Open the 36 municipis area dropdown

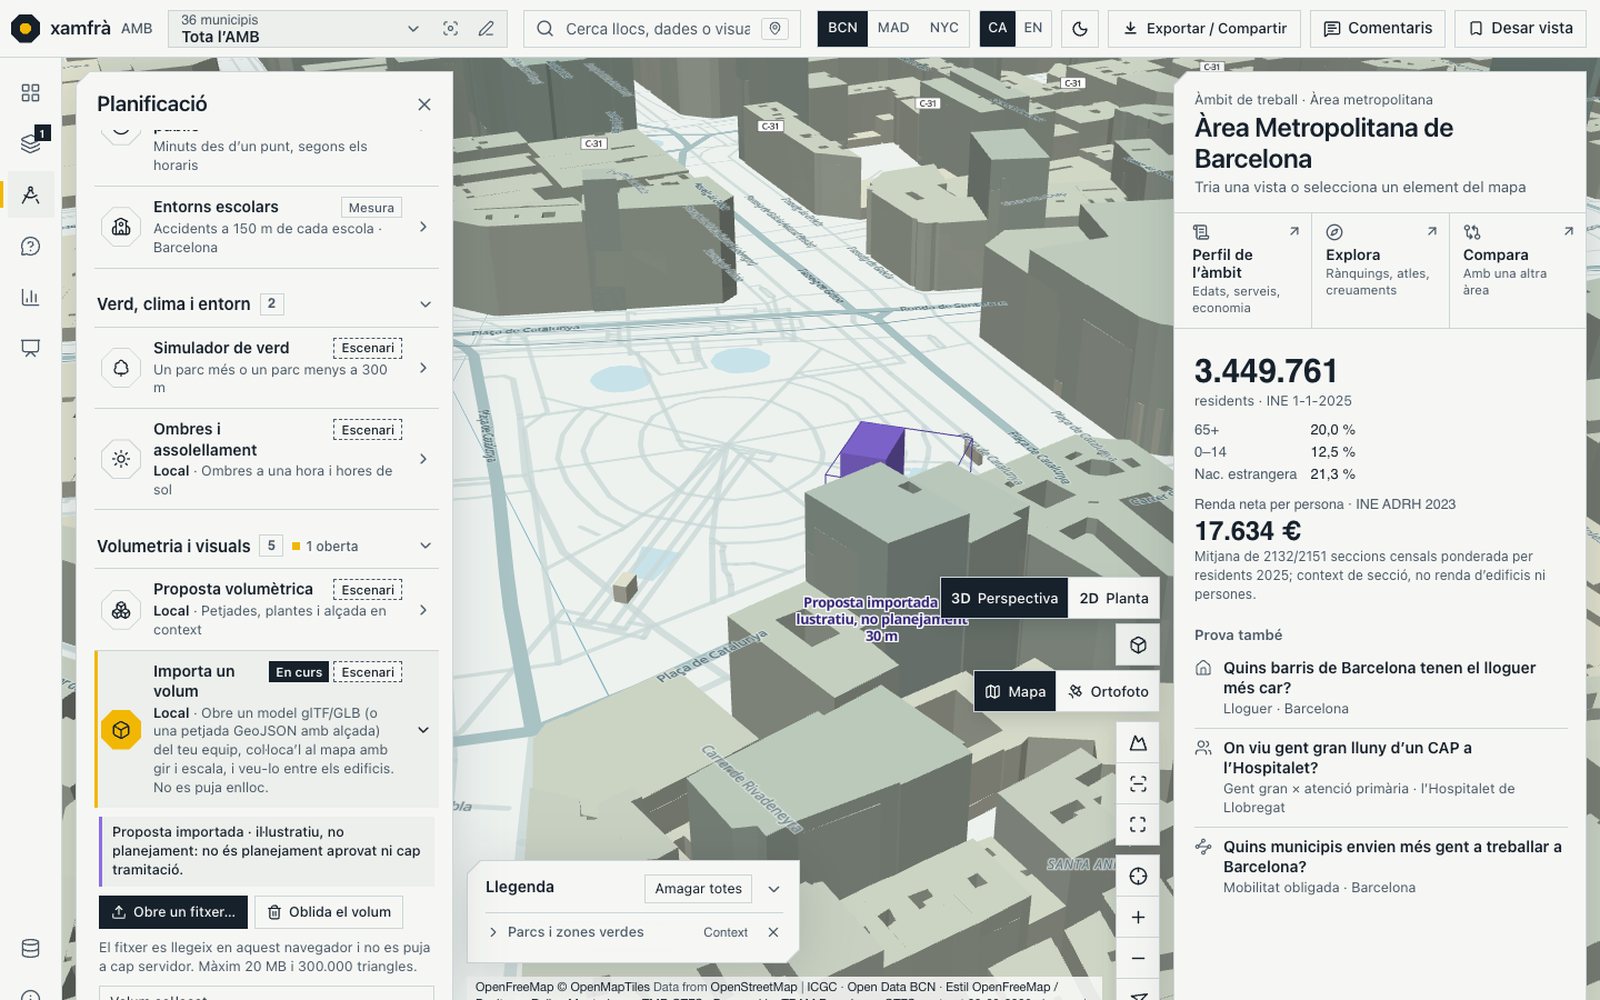299,29
